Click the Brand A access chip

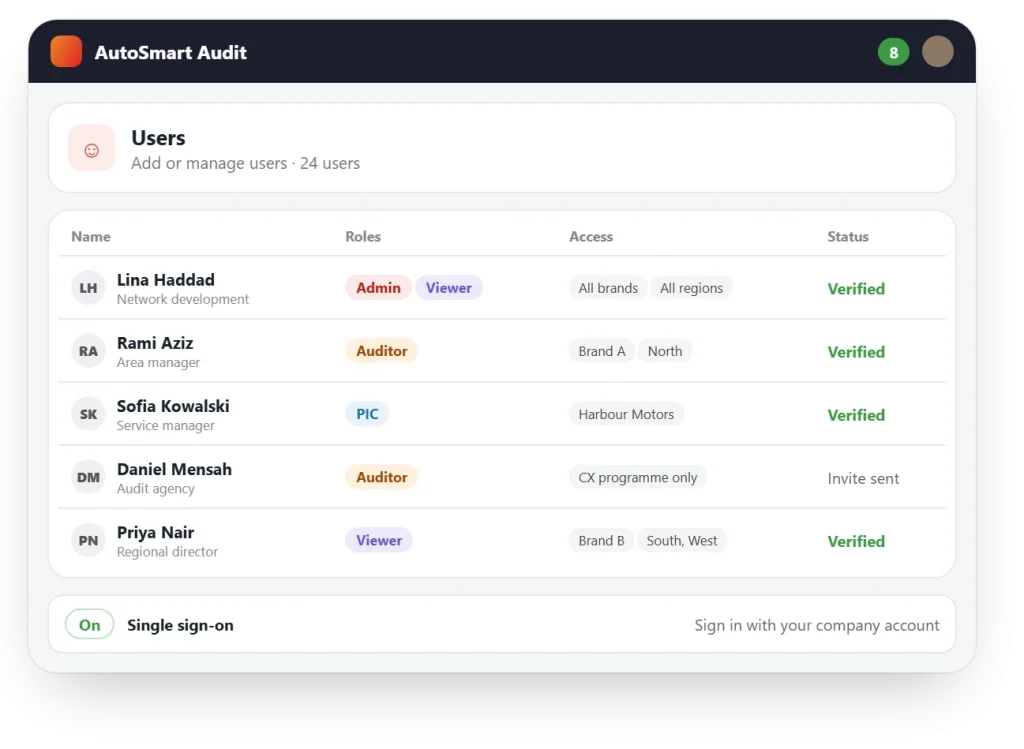tap(601, 351)
